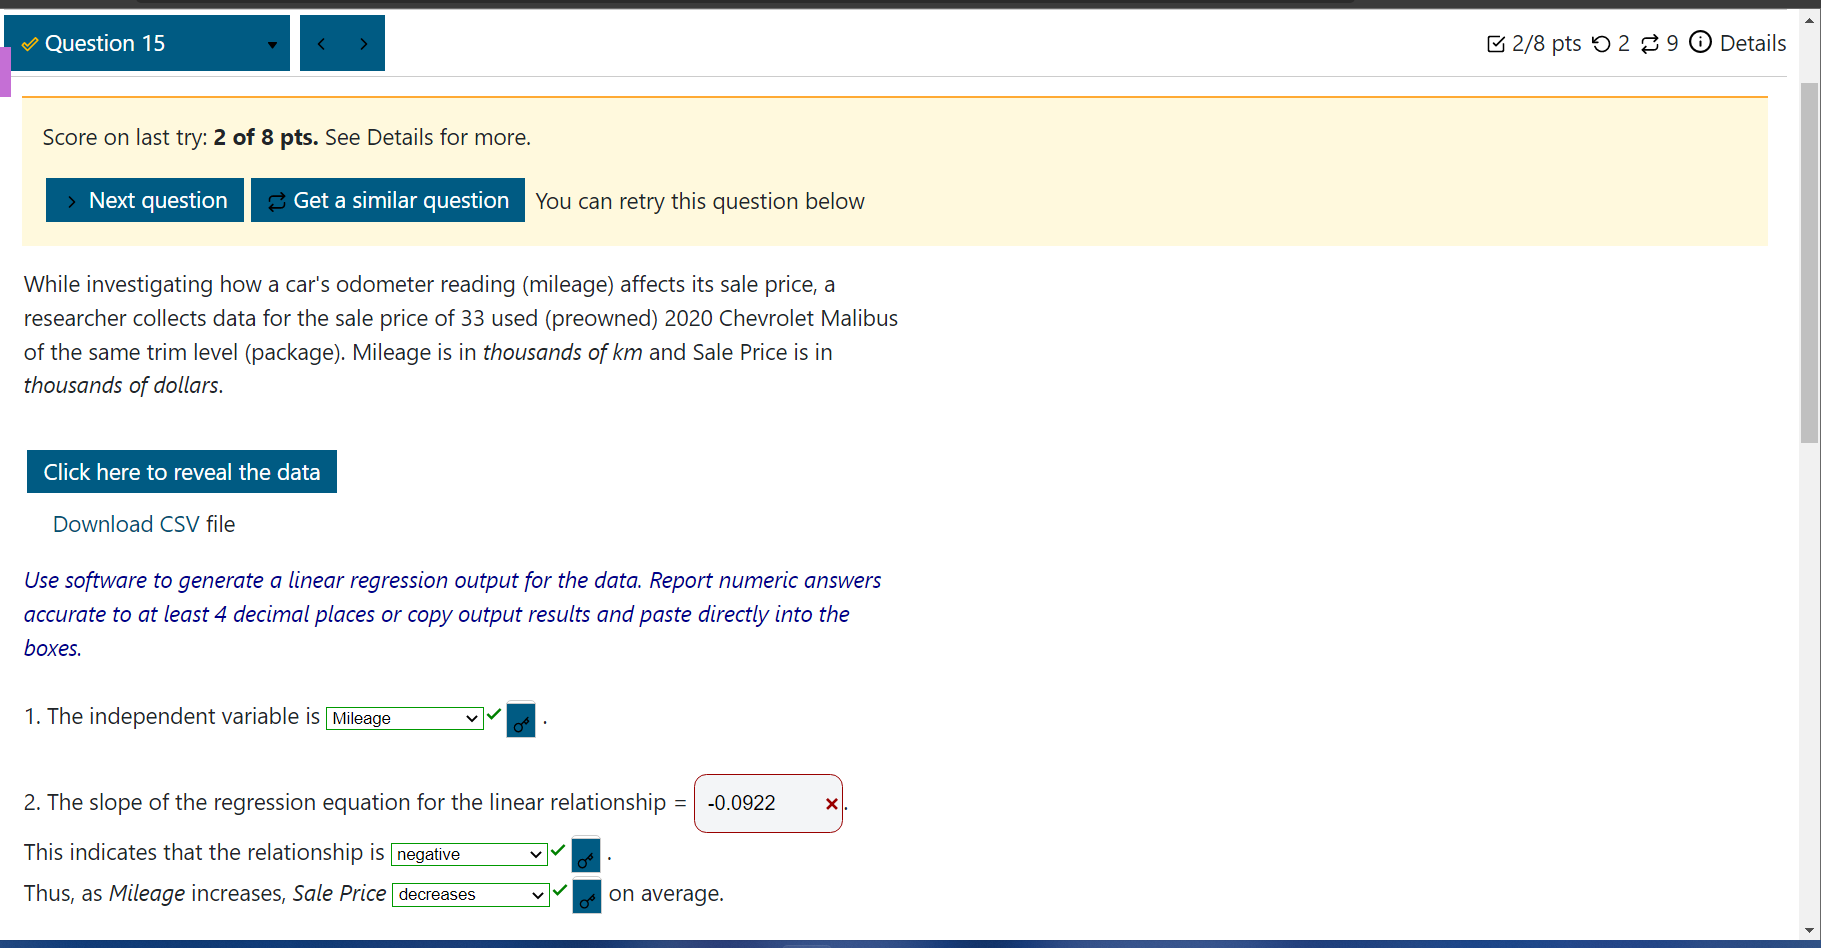This screenshot has width=1821, height=948.
Task: Click the retry arrows icon showing 9
Action: pos(1650,43)
